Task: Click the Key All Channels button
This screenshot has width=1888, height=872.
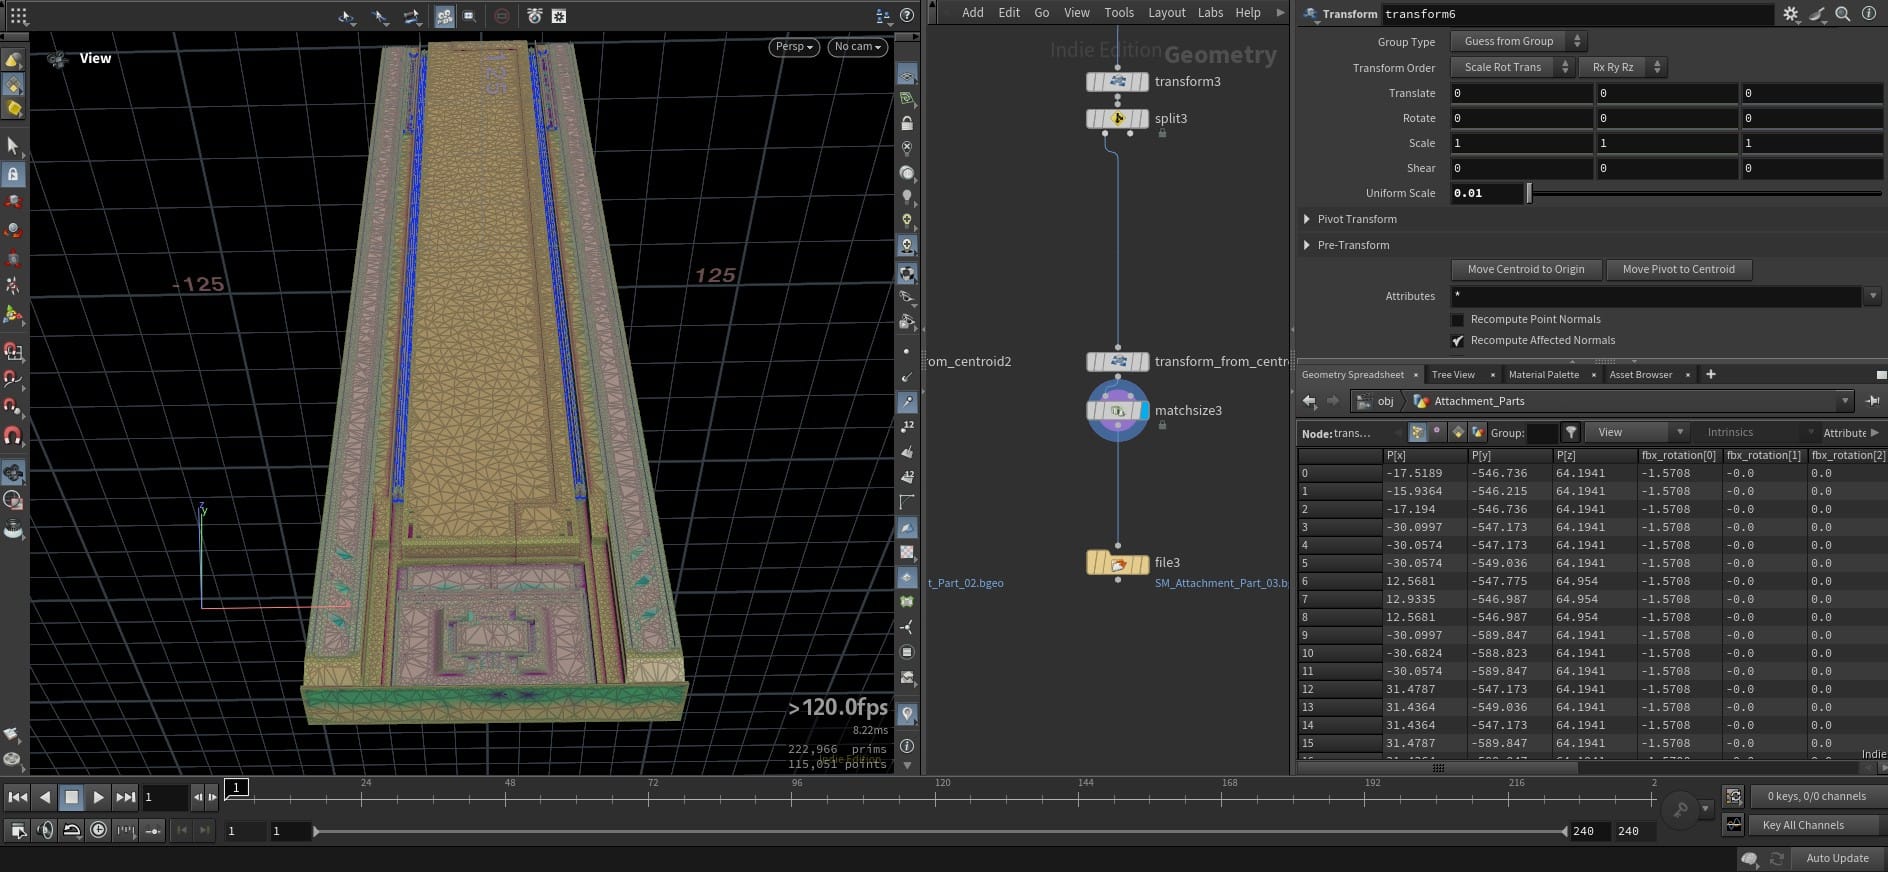Action: click(x=1802, y=826)
